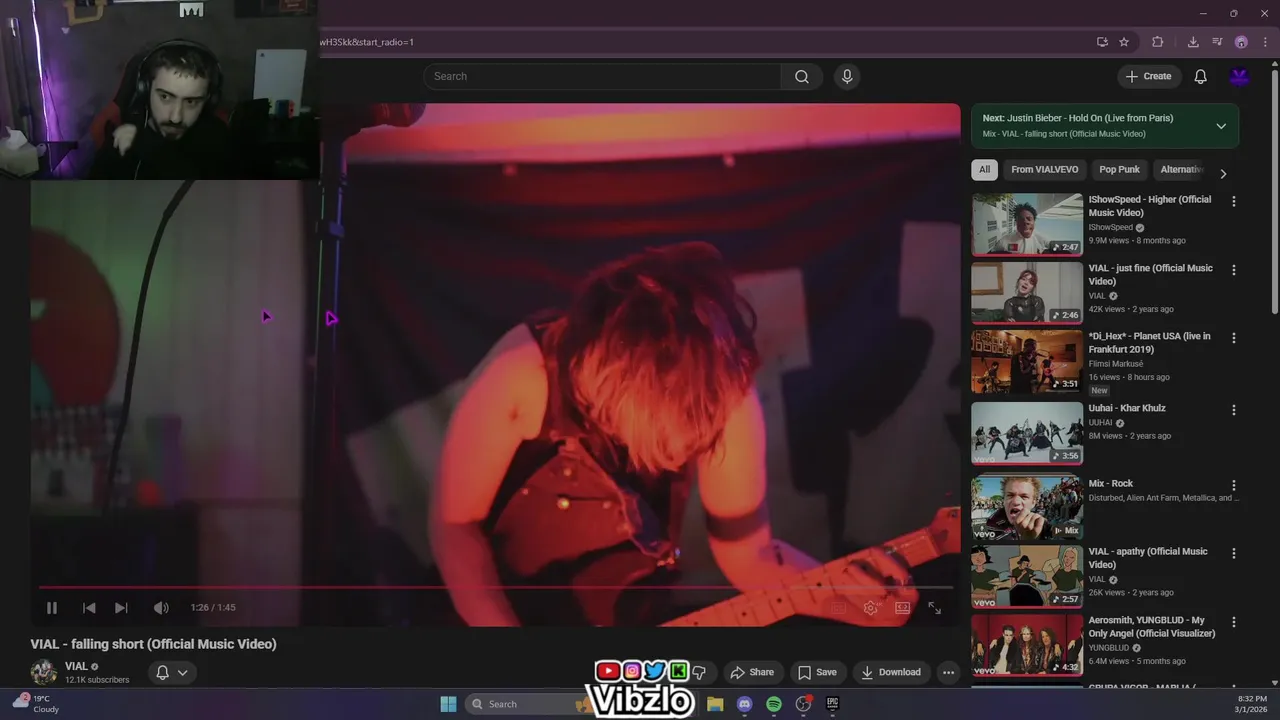Install app icon in address bar
The height and width of the screenshot is (720, 1280).
[1102, 42]
